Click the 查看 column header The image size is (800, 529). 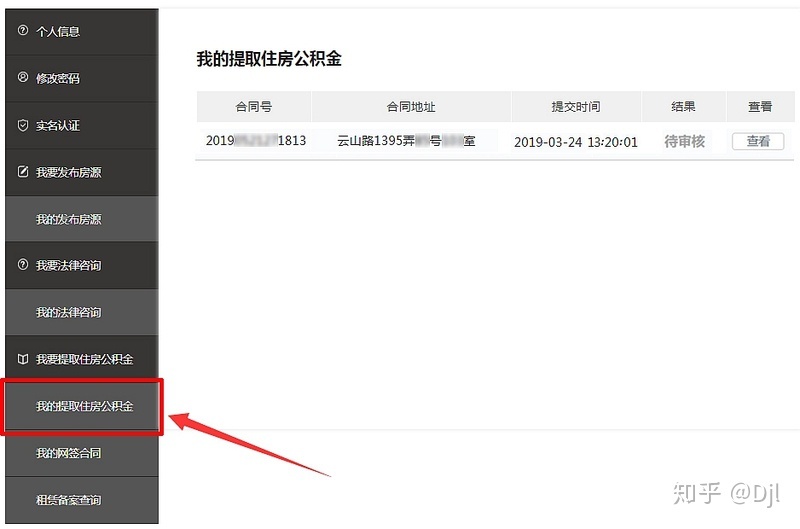click(x=760, y=107)
